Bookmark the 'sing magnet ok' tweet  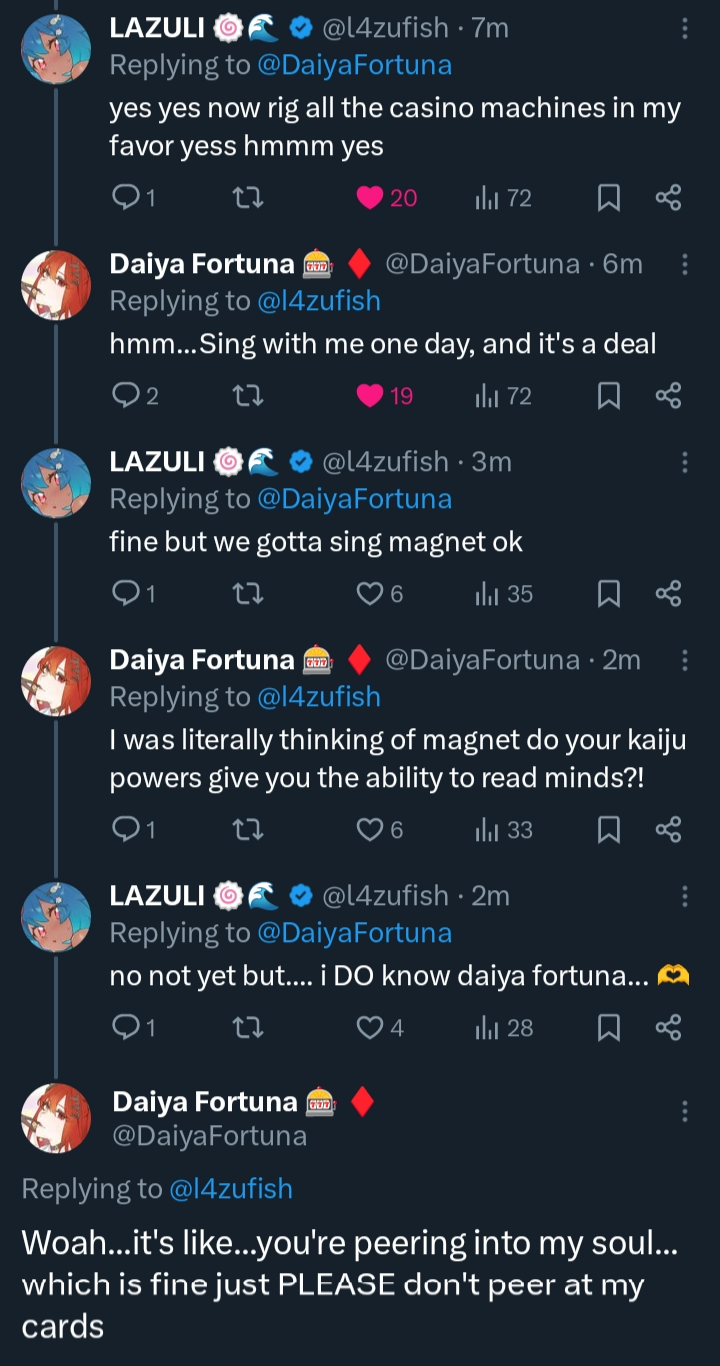(x=608, y=594)
